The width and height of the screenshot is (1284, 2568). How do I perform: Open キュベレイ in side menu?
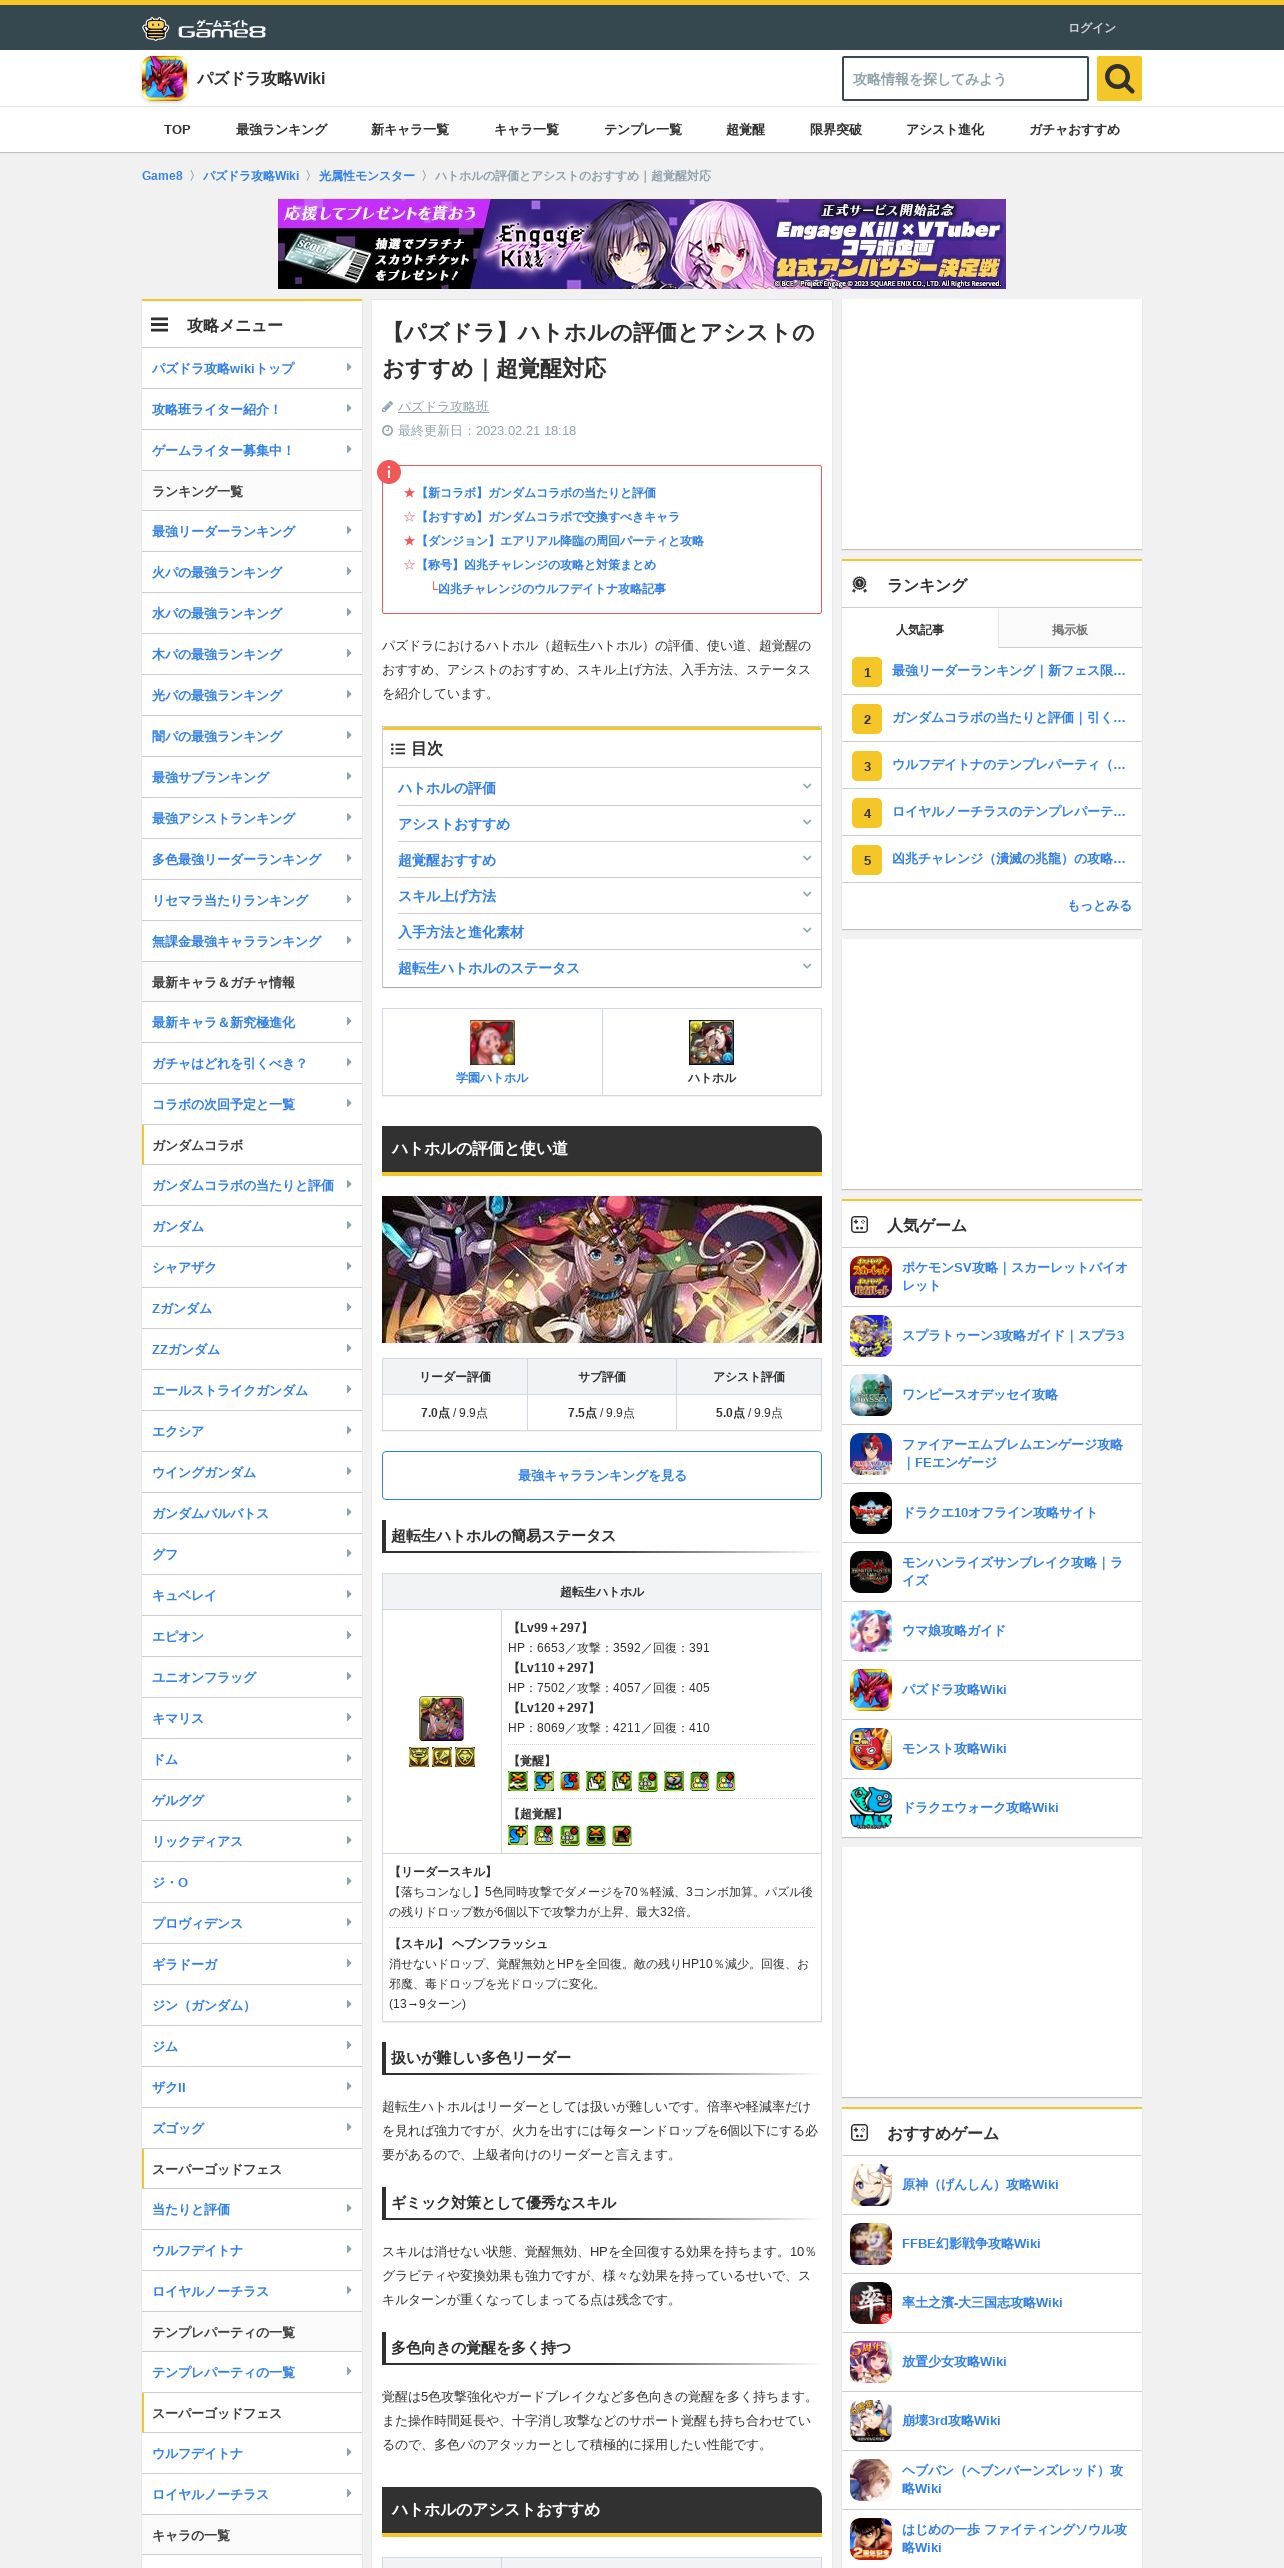click(252, 1595)
